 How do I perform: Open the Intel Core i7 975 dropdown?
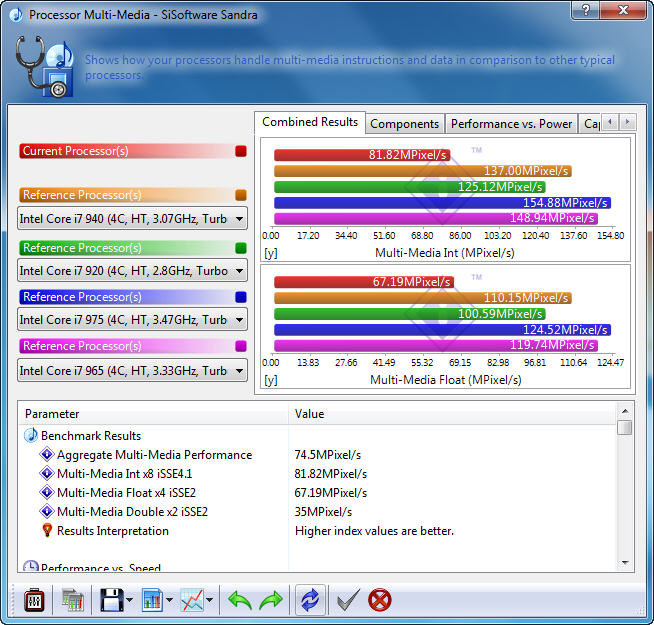[132, 320]
